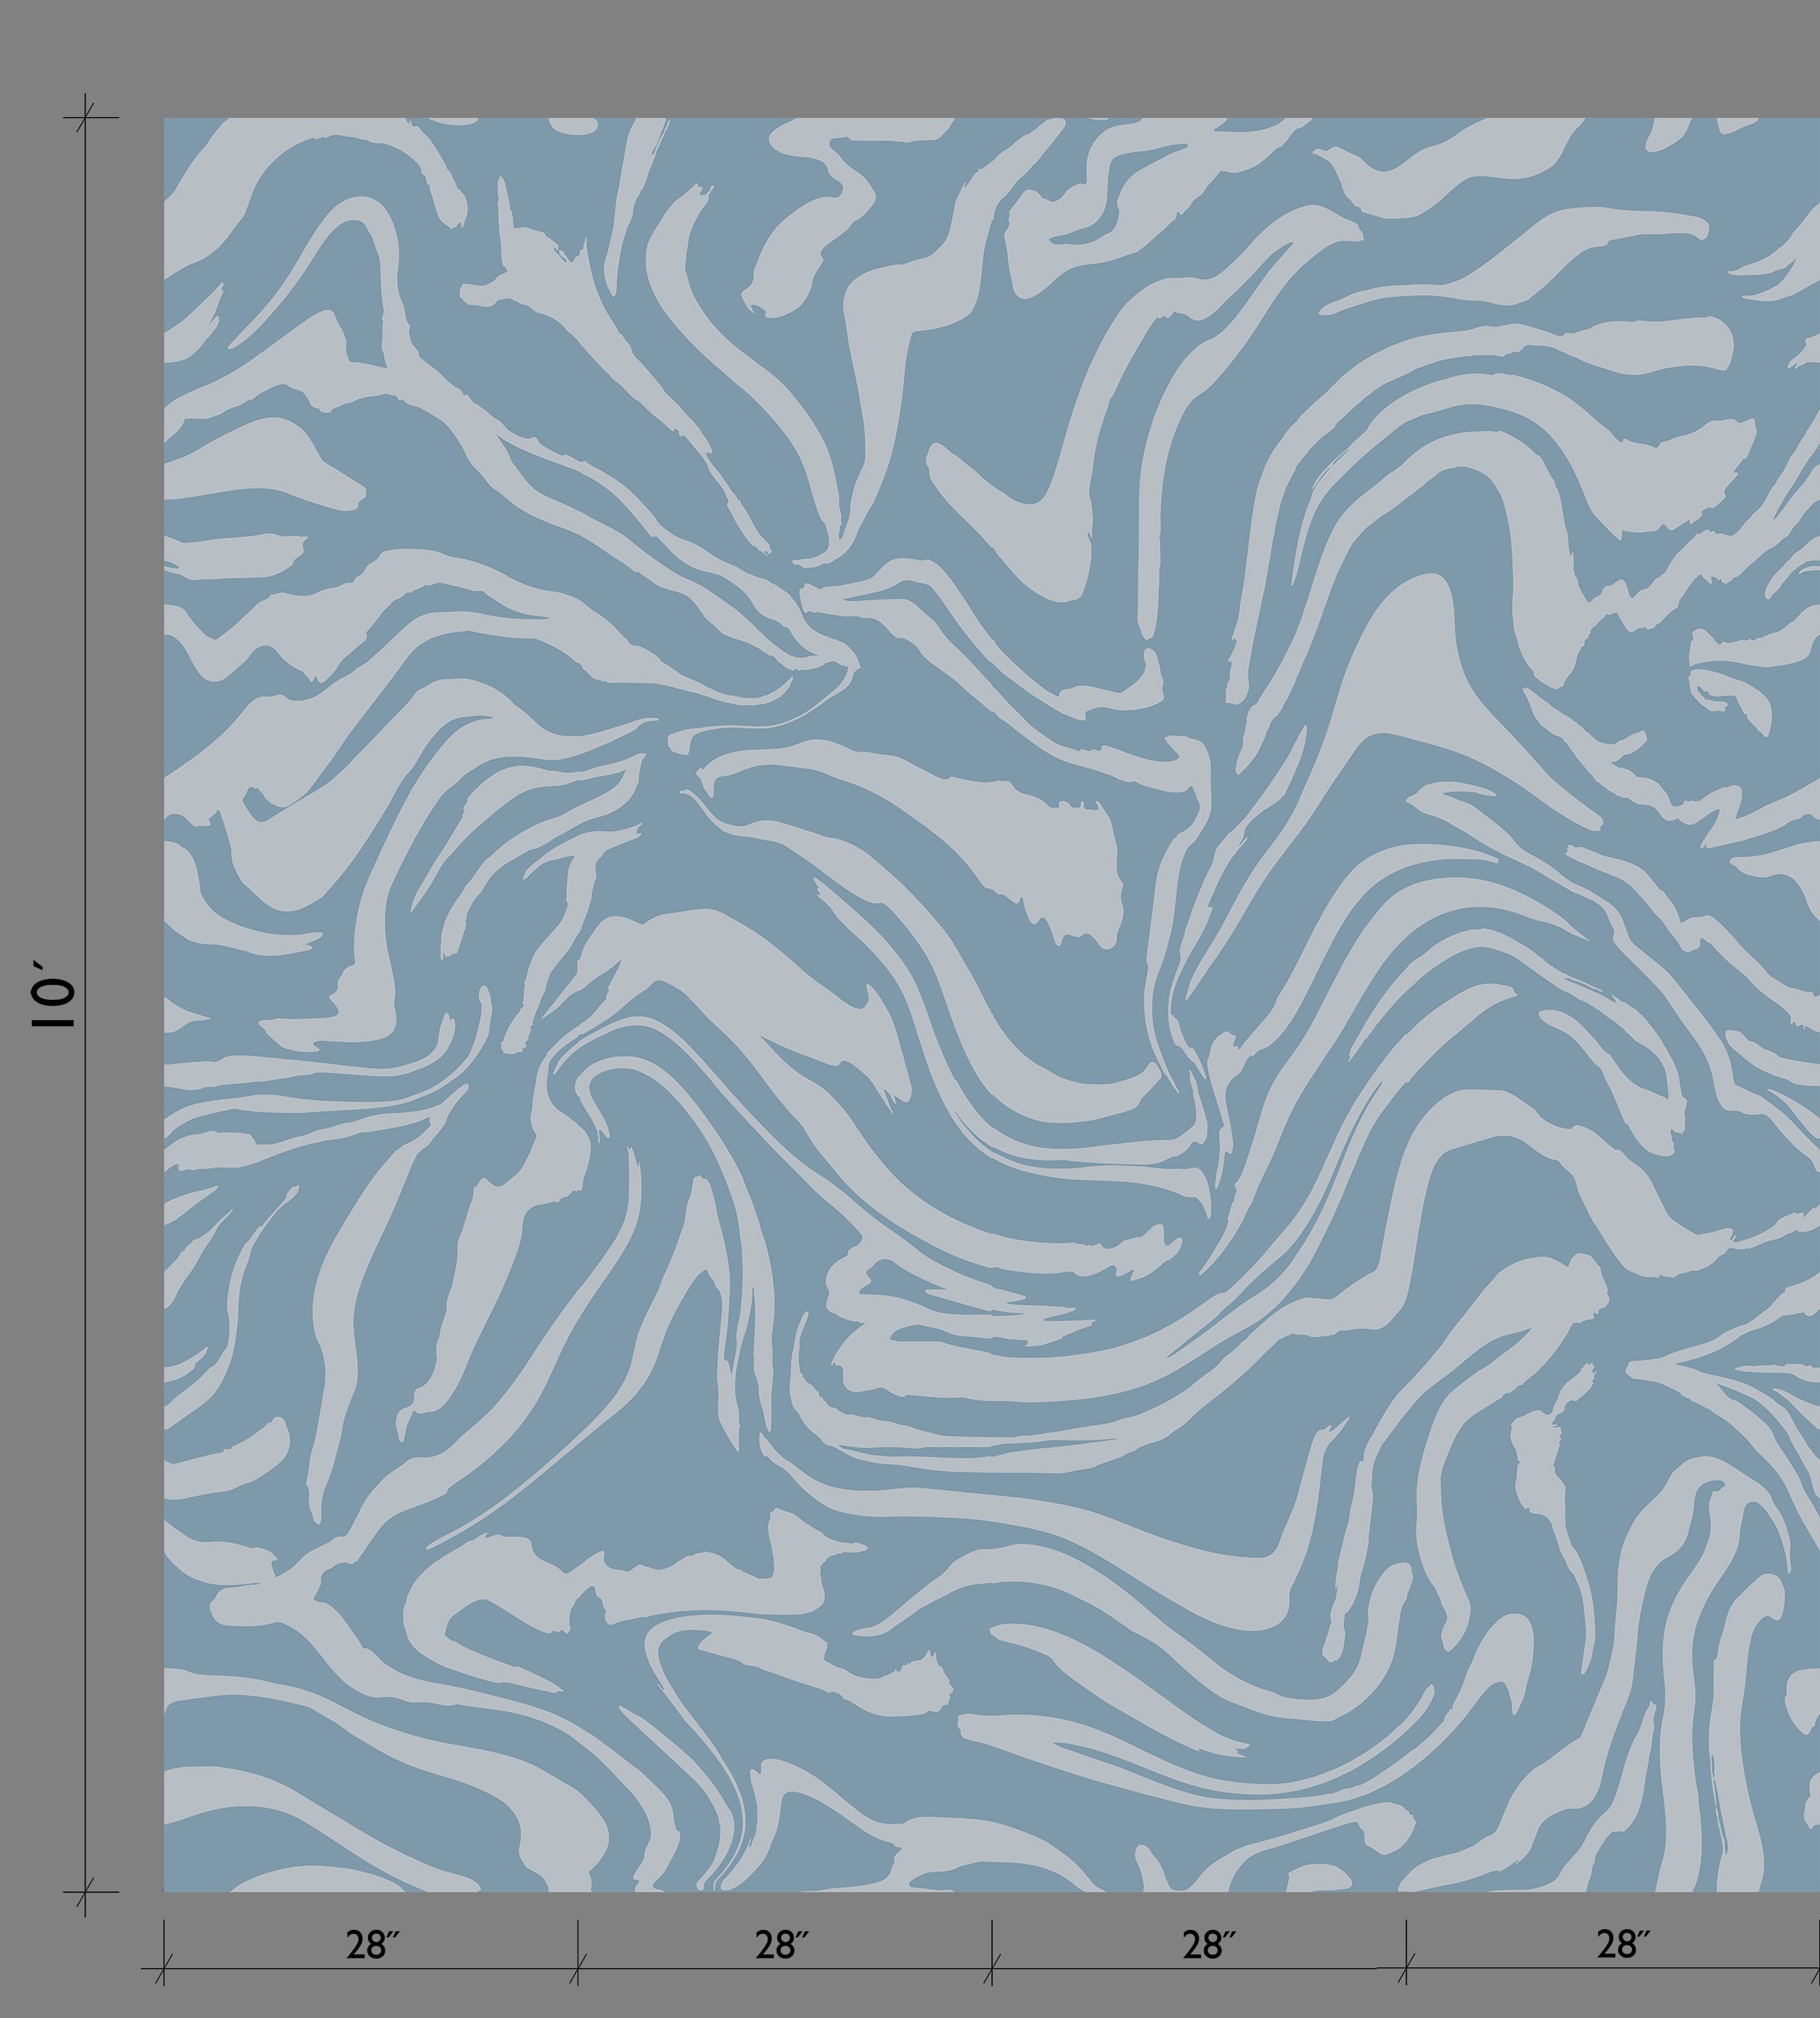The width and height of the screenshot is (1820, 2018).
Task: Click top tick of vertical dimension line
Action: pyautogui.click(x=86, y=117)
